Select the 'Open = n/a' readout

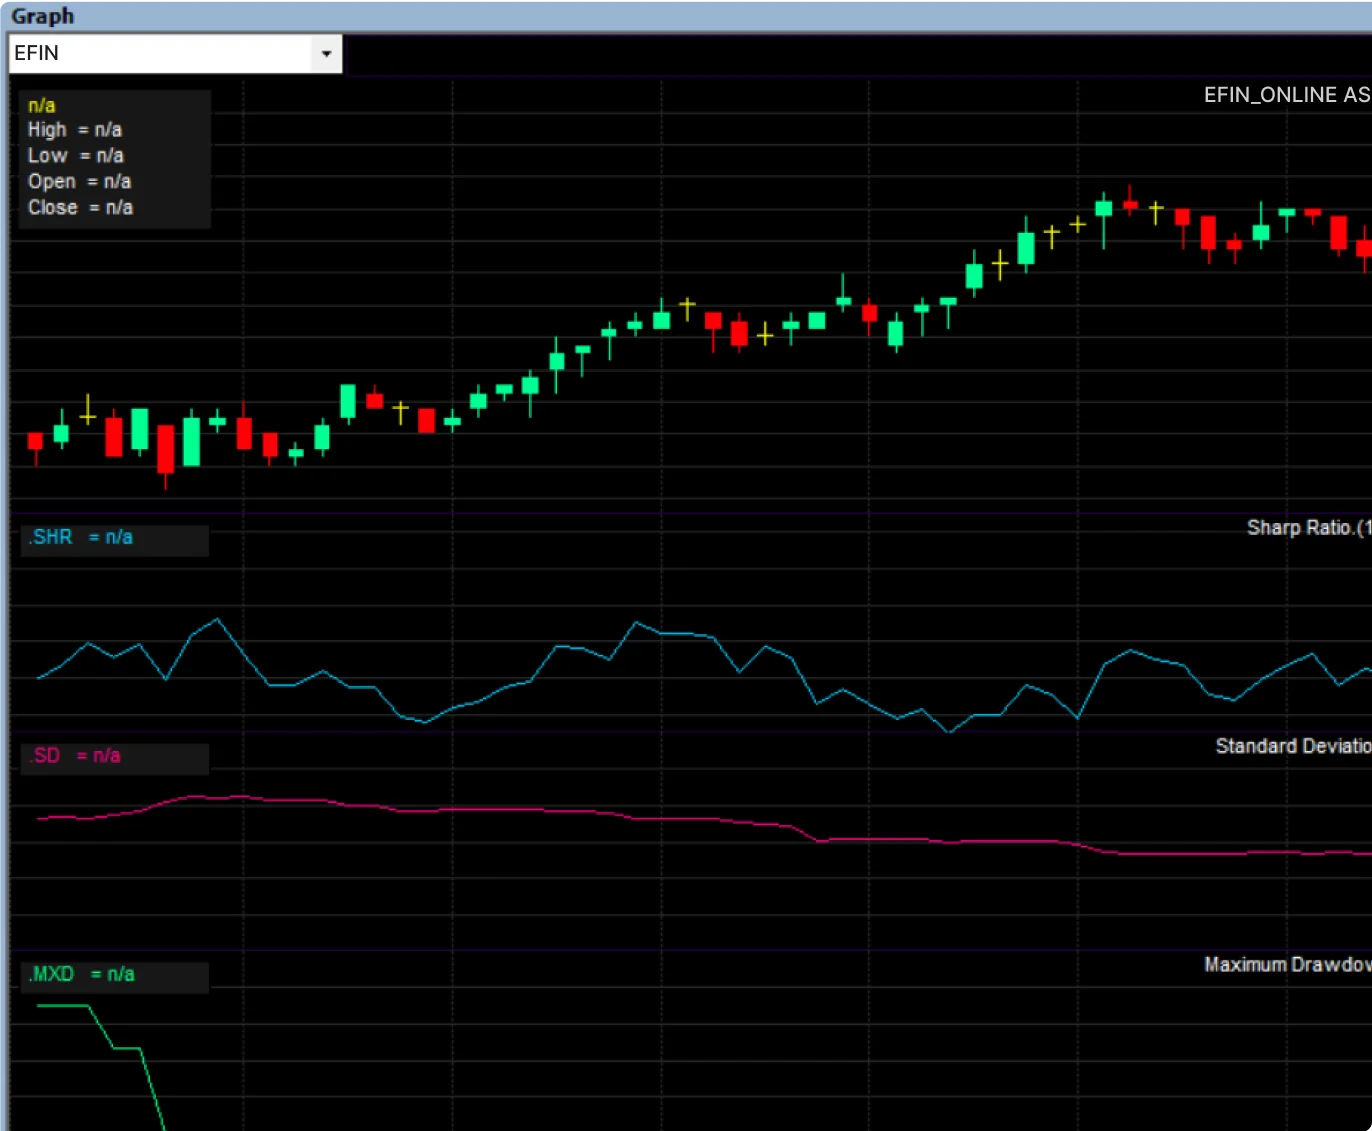(x=79, y=182)
